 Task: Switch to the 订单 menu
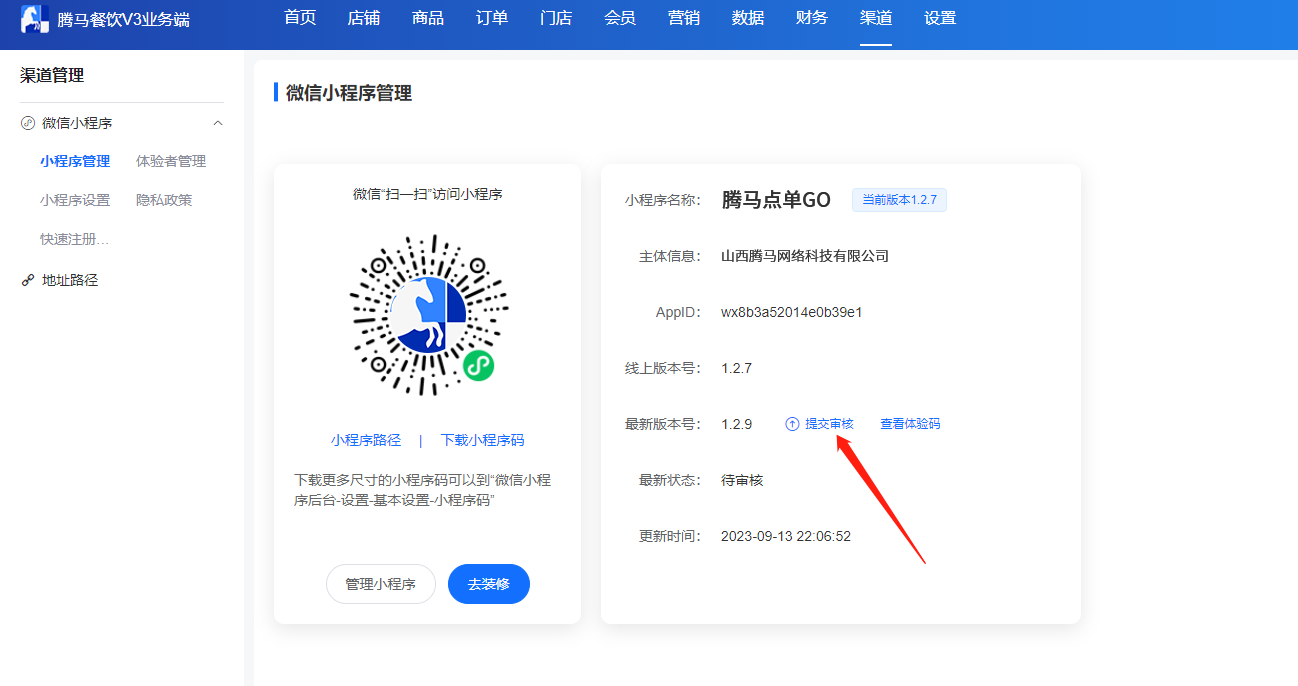(x=492, y=18)
